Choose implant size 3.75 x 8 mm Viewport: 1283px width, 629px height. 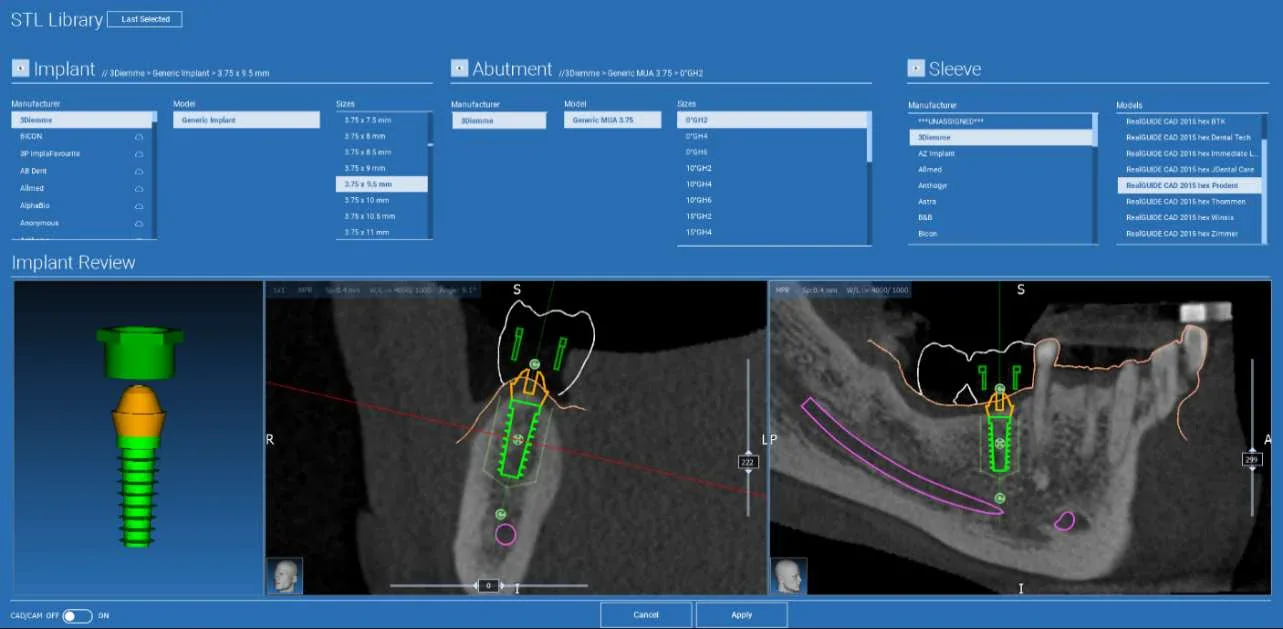(x=381, y=136)
